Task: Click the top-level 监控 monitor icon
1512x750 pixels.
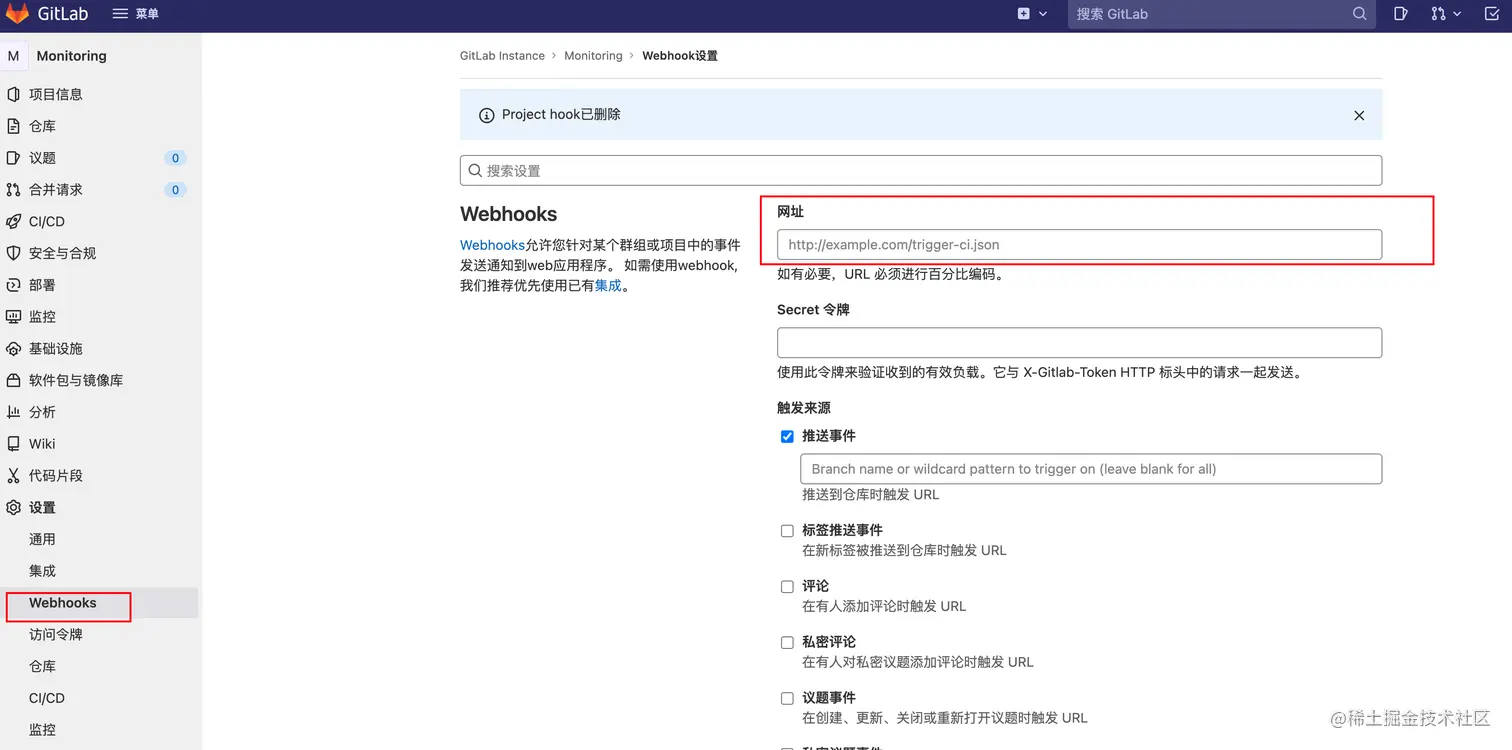Action: click(x=13, y=317)
